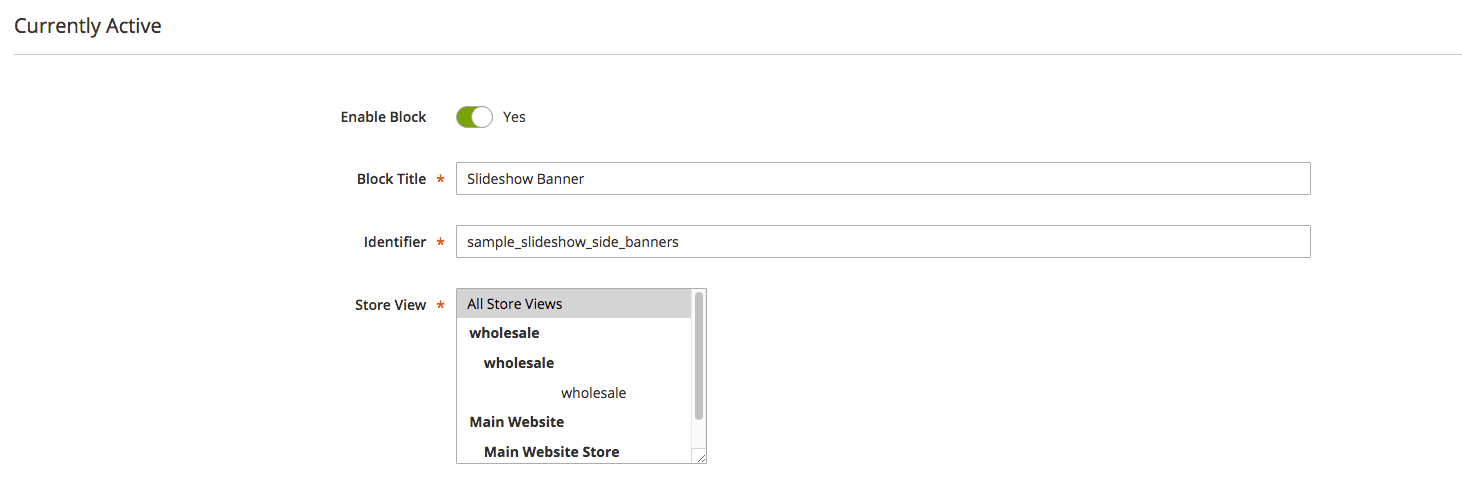
Task: Click the Store View list resize handle
Action: pyautogui.click(x=700, y=457)
